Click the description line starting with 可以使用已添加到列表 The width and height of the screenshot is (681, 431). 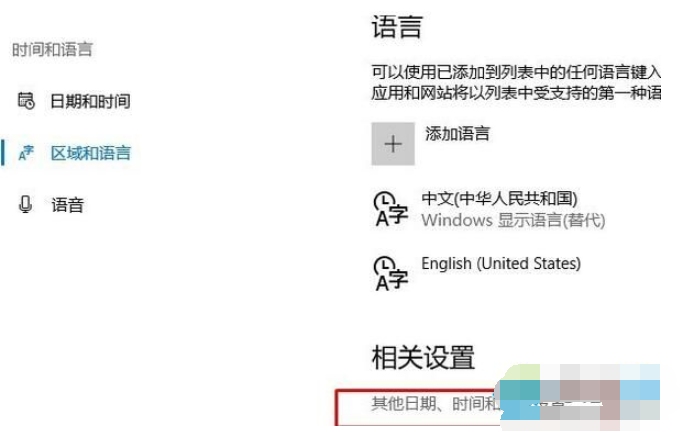point(516,71)
